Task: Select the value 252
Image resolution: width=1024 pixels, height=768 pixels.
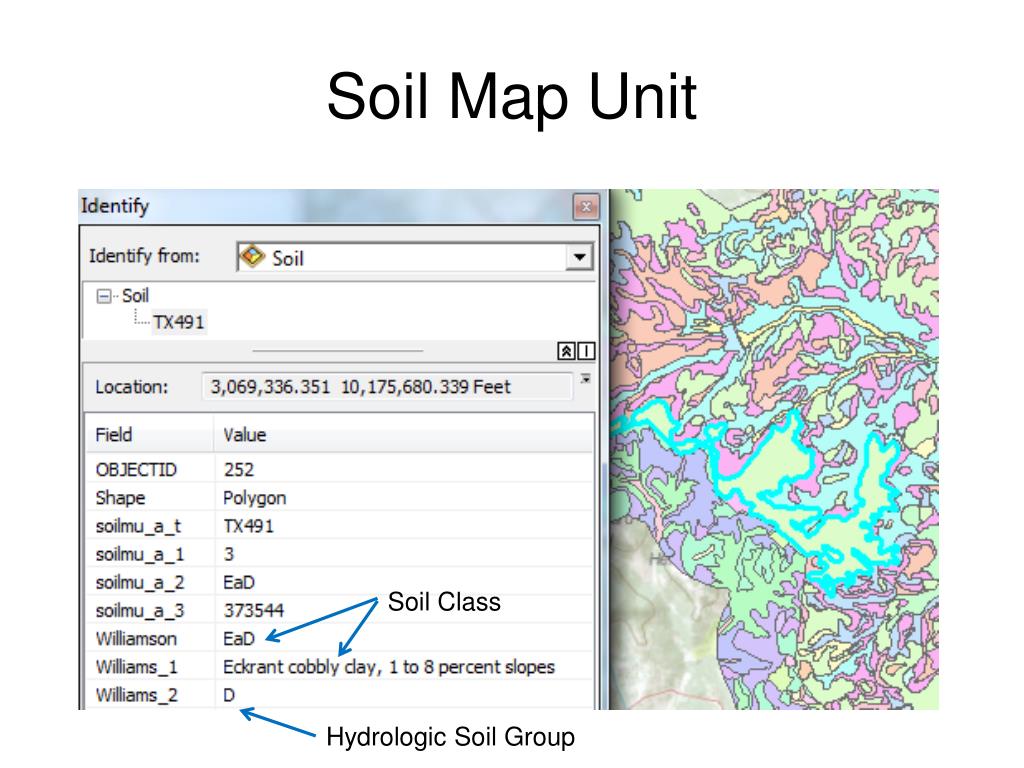Action: (x=238, y=470)
